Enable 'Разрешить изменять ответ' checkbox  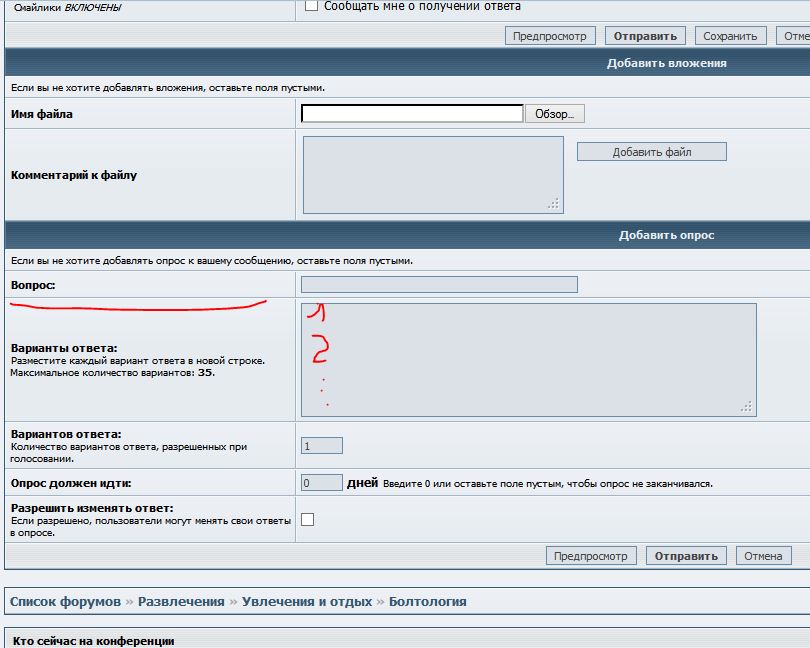click(308, 519)
